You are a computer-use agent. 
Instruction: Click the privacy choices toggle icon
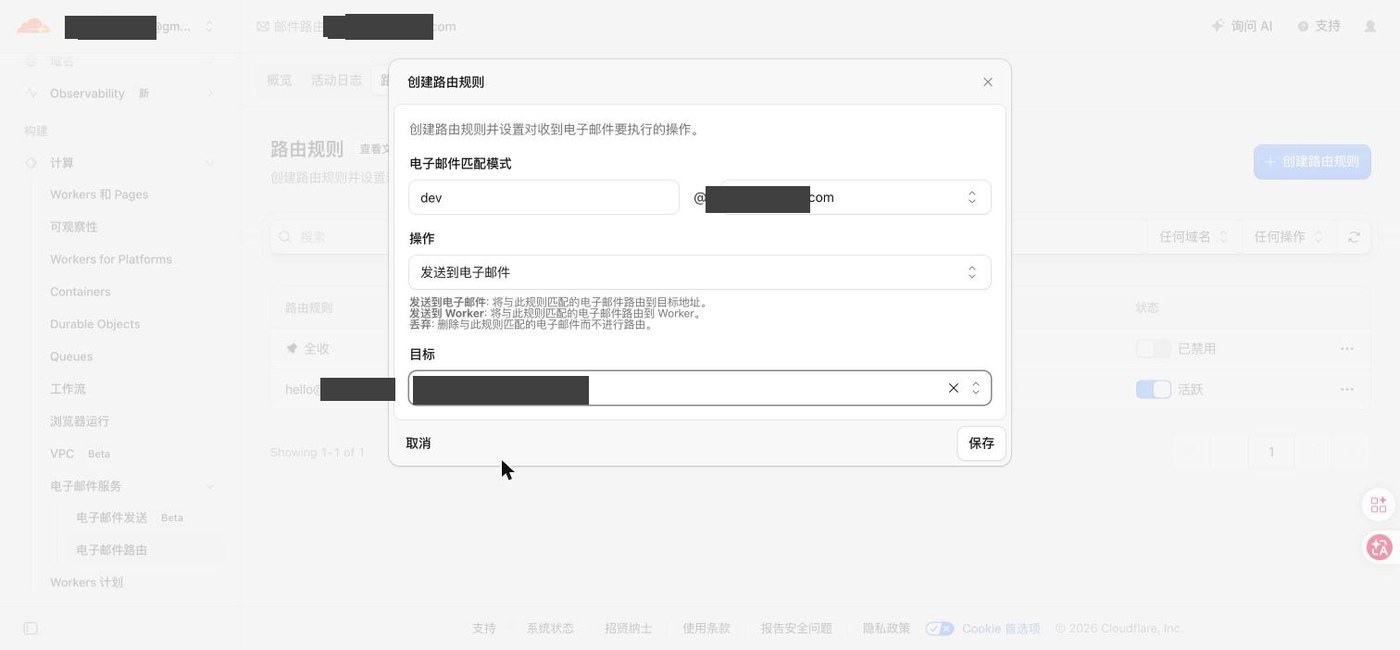click(x=939, y=628)
